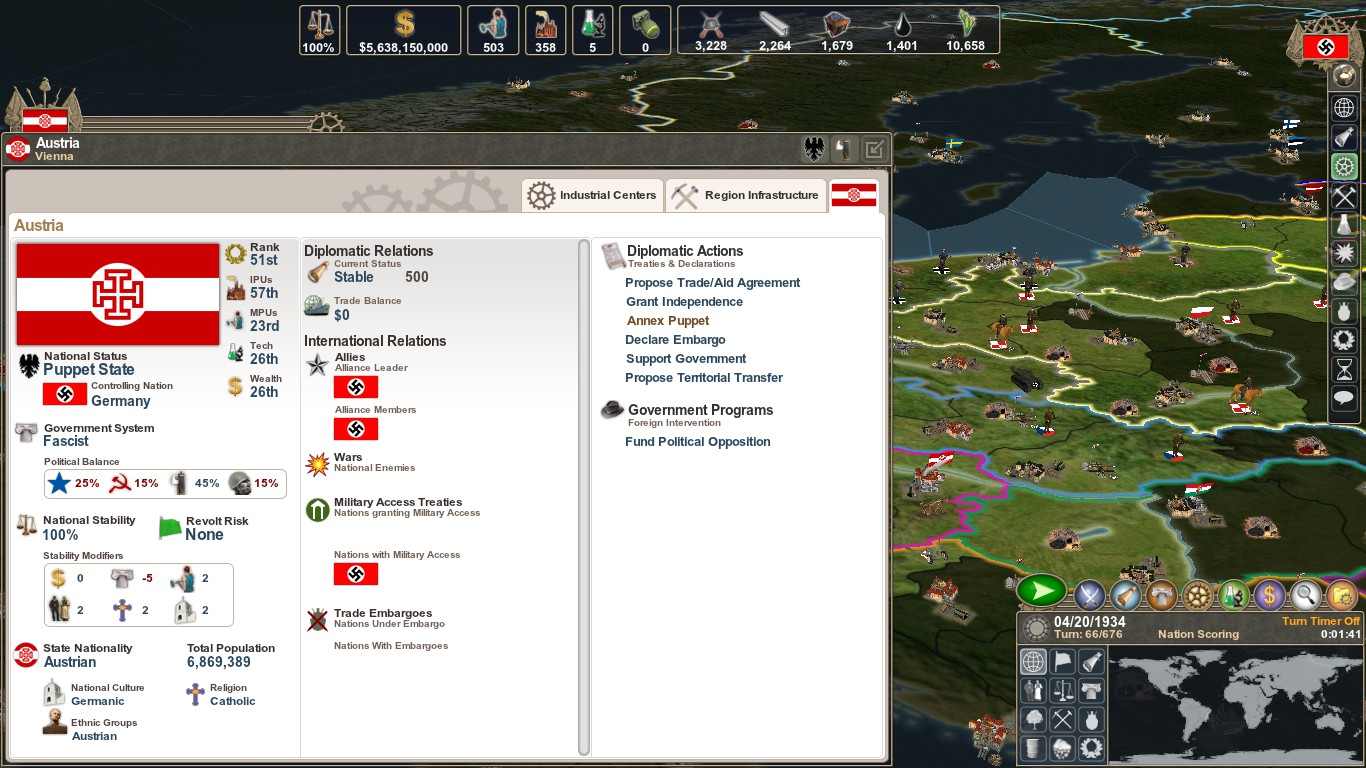Select the Austrian flag tab
The width and height of the screenshot is (1366, 768).
point(854,195)
